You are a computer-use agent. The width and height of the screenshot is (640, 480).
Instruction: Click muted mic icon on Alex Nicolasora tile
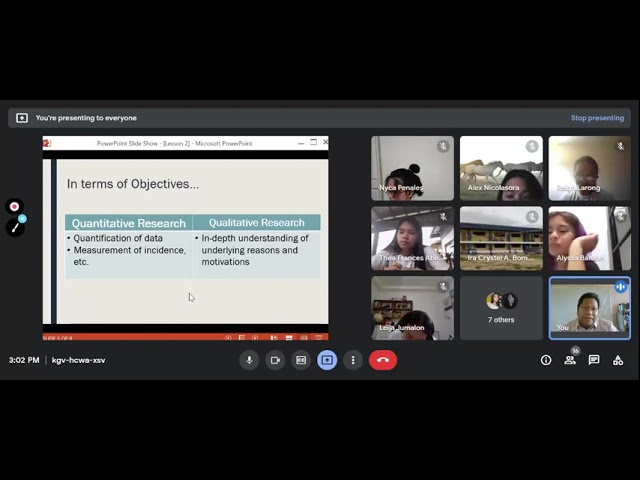pyautogui.click(x=532, y=146)
